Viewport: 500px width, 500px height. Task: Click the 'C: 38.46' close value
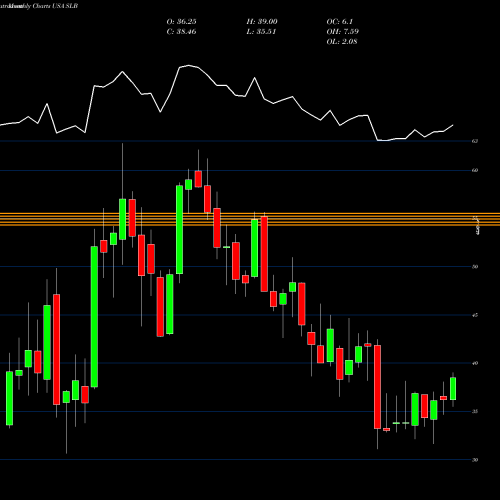181,32
